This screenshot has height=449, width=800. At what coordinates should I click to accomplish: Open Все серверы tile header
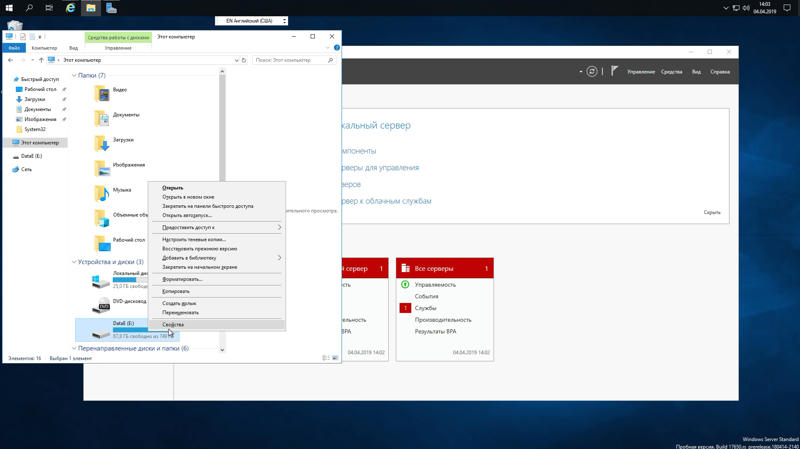[445, 268]
